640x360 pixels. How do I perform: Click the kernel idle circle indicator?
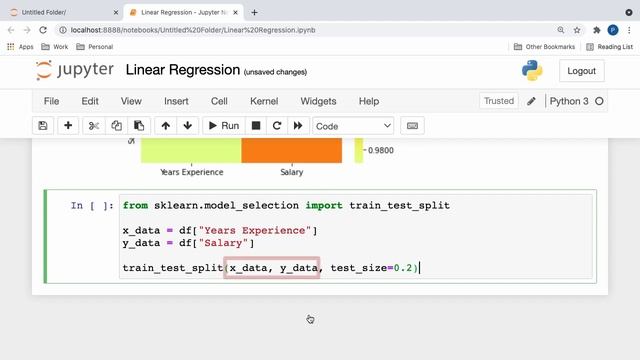pyautogui.click(x=599, y=101)
